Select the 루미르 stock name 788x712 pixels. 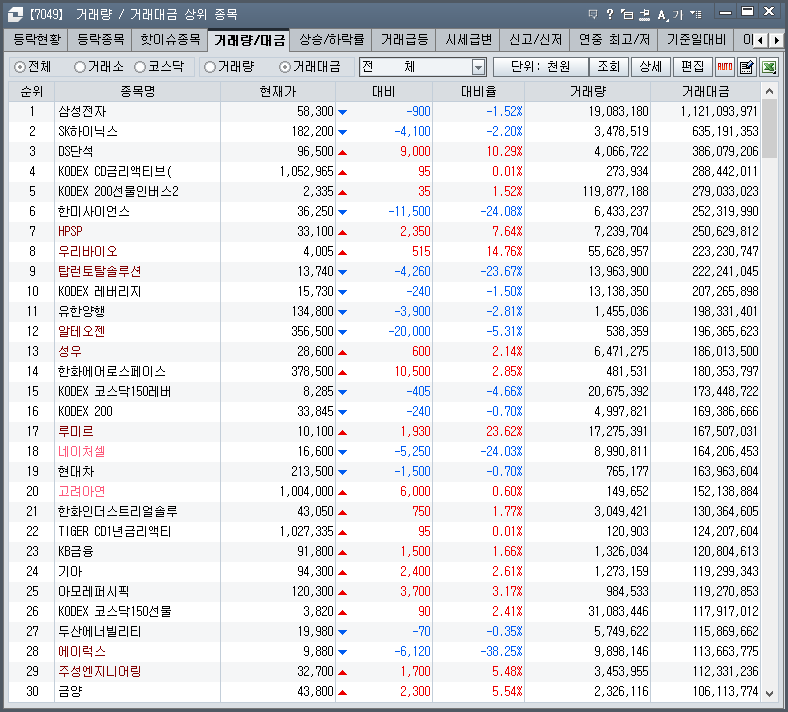tap(75, 432)
